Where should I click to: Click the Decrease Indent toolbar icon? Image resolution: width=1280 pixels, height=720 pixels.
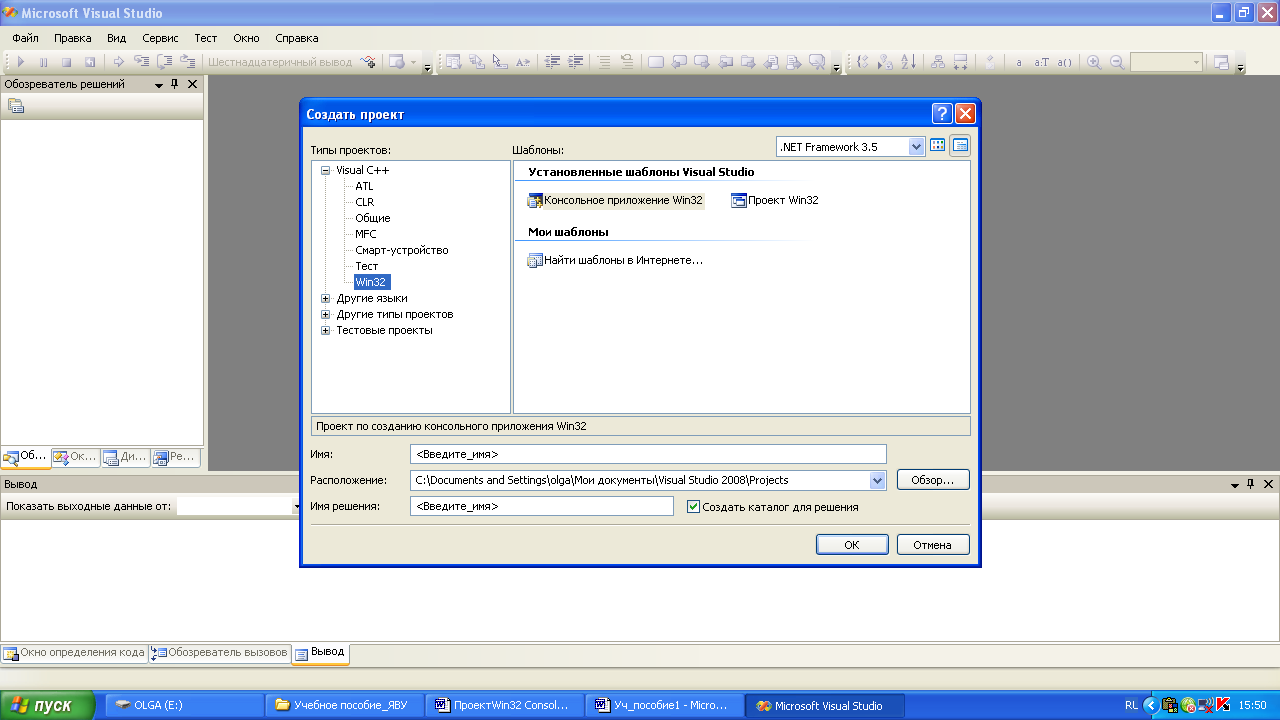[x=552, y=62]
